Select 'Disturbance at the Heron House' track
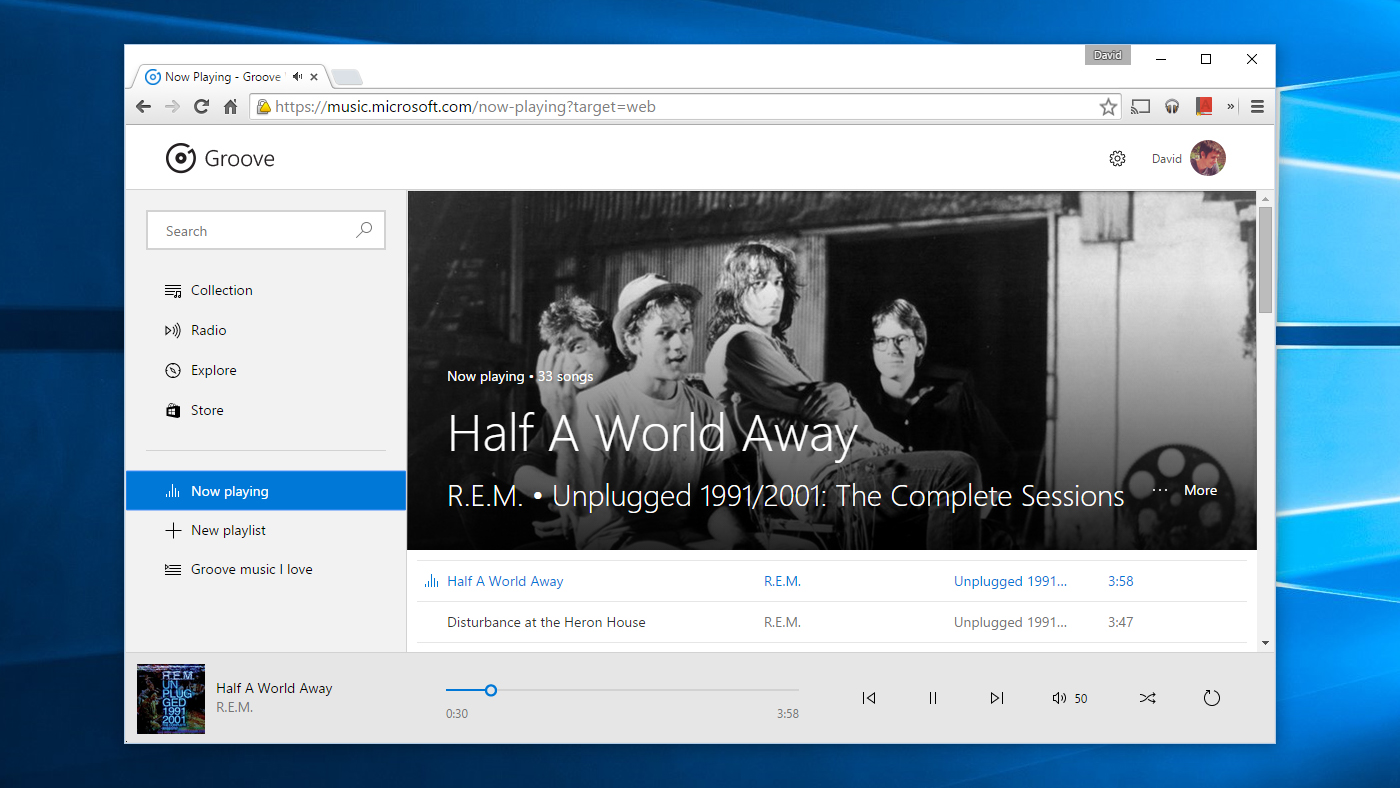The height and width of the screenshot is (788, 1400). tap(546, 622)
